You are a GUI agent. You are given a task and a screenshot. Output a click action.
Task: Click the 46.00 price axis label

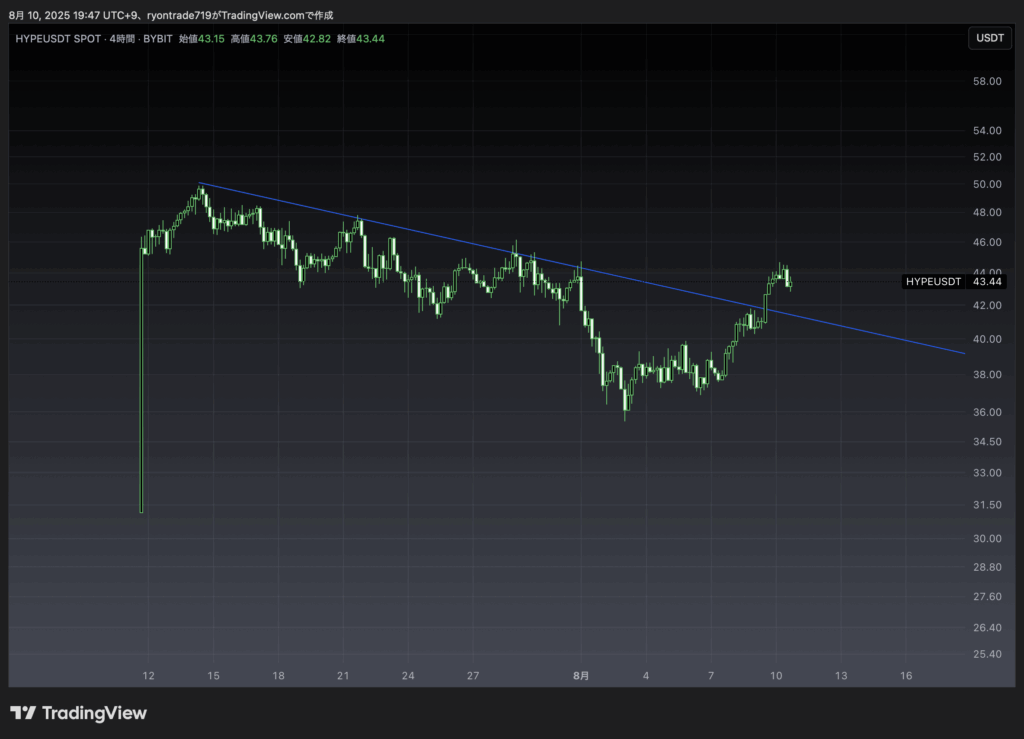click(x=987, y=242)
